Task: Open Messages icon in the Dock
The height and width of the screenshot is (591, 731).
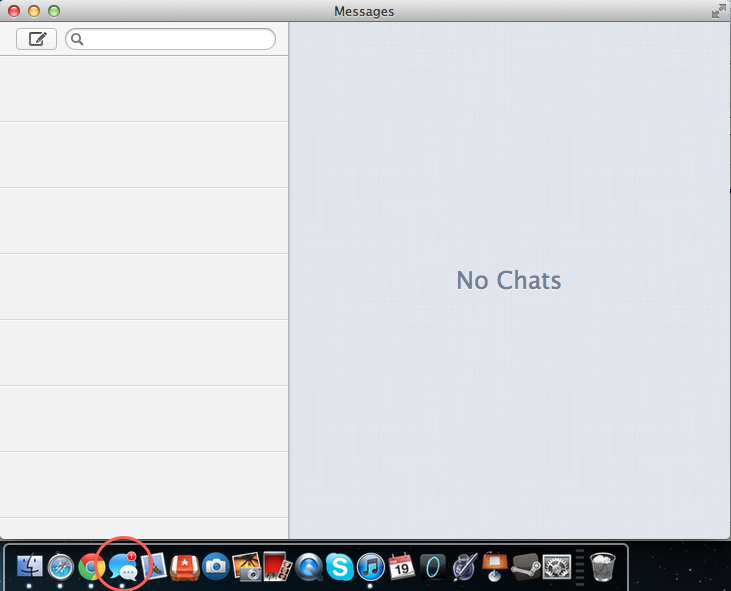Action: tap(123, 567)
